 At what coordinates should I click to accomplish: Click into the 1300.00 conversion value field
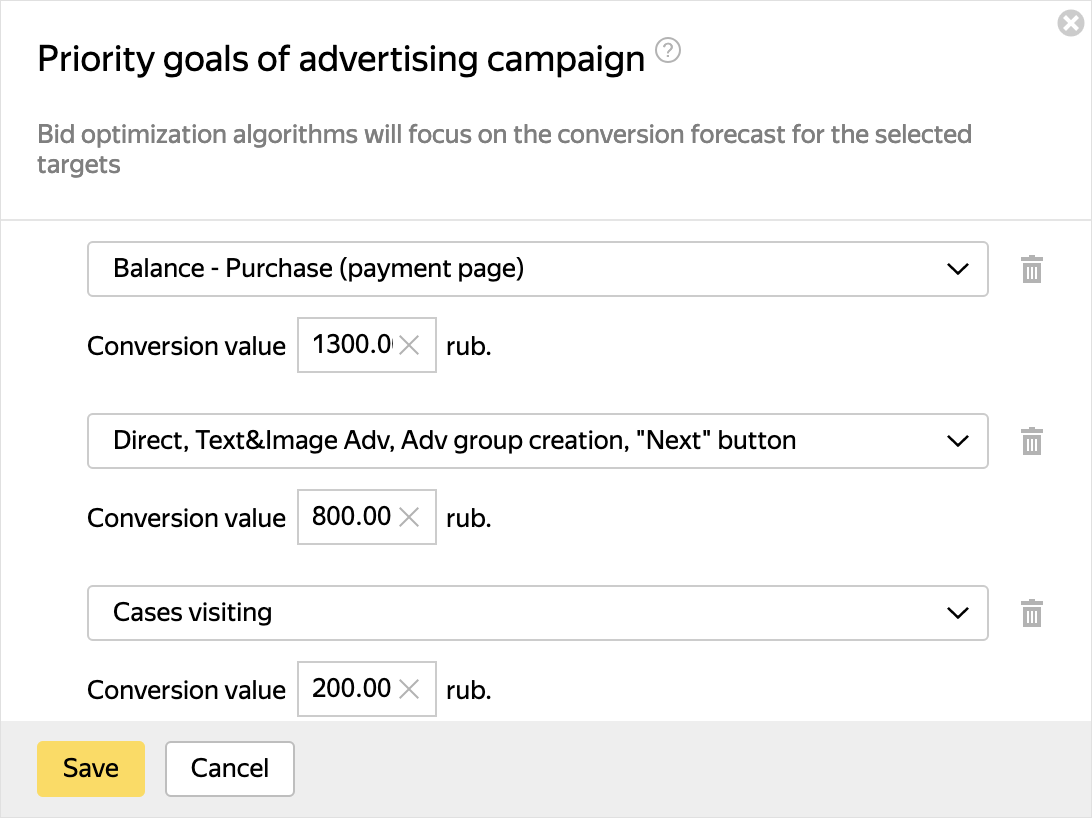click(350, 346)
